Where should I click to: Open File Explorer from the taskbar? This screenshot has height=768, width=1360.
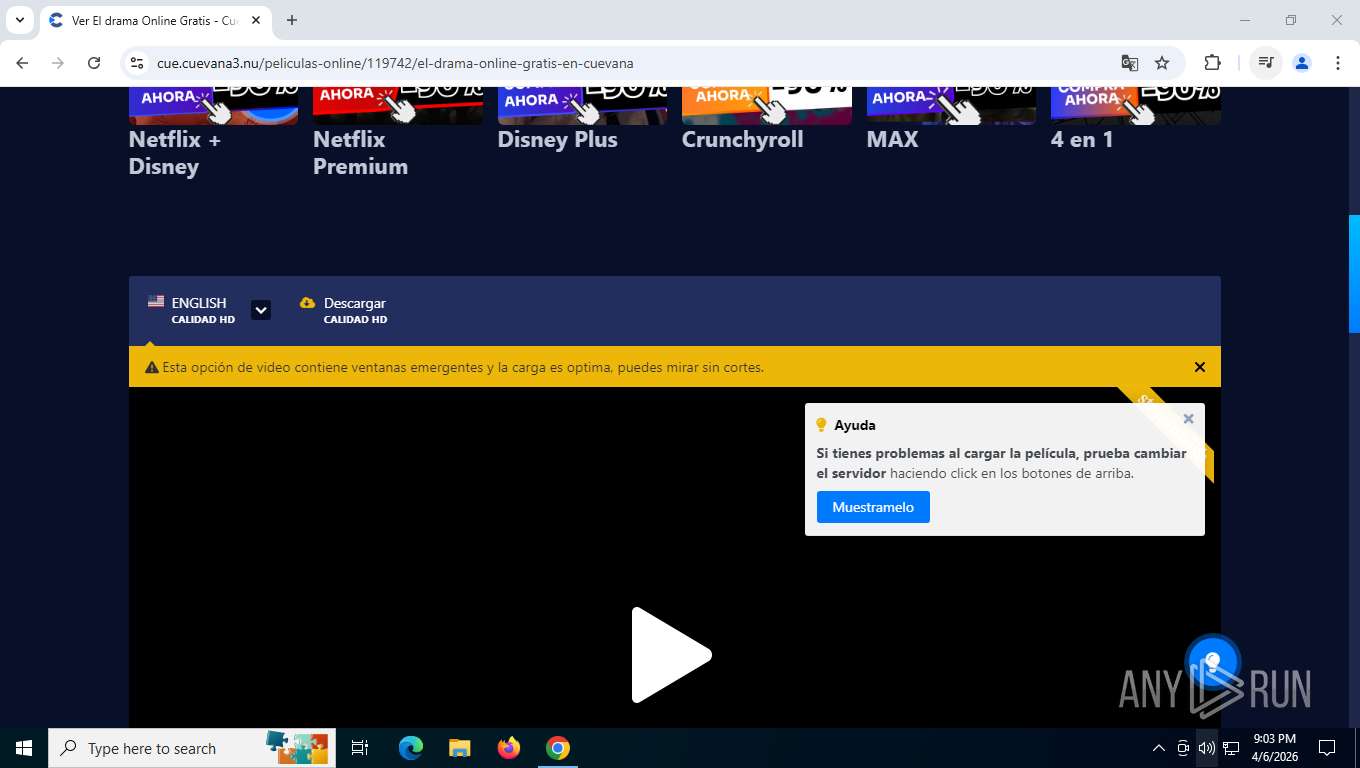point(459,748)
